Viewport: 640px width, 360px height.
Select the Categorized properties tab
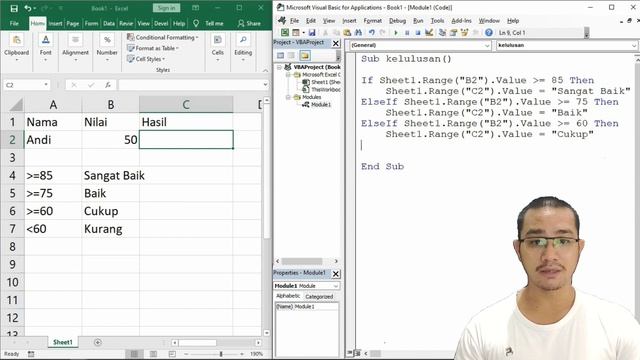coord(319,297)
